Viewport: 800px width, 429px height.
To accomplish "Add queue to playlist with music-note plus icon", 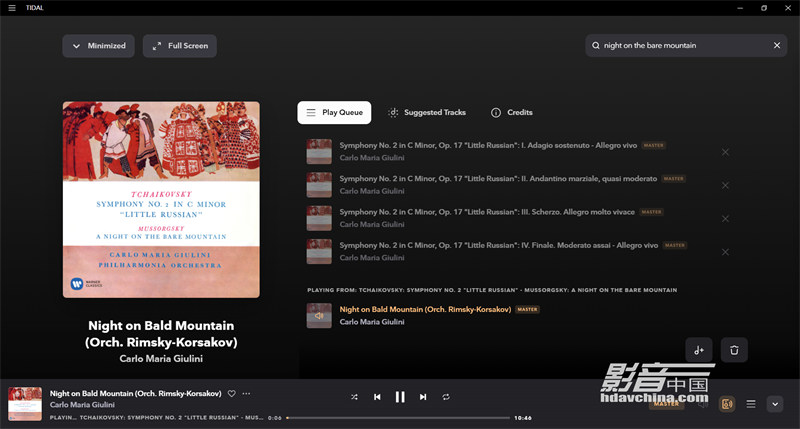I will coord(699,350).
